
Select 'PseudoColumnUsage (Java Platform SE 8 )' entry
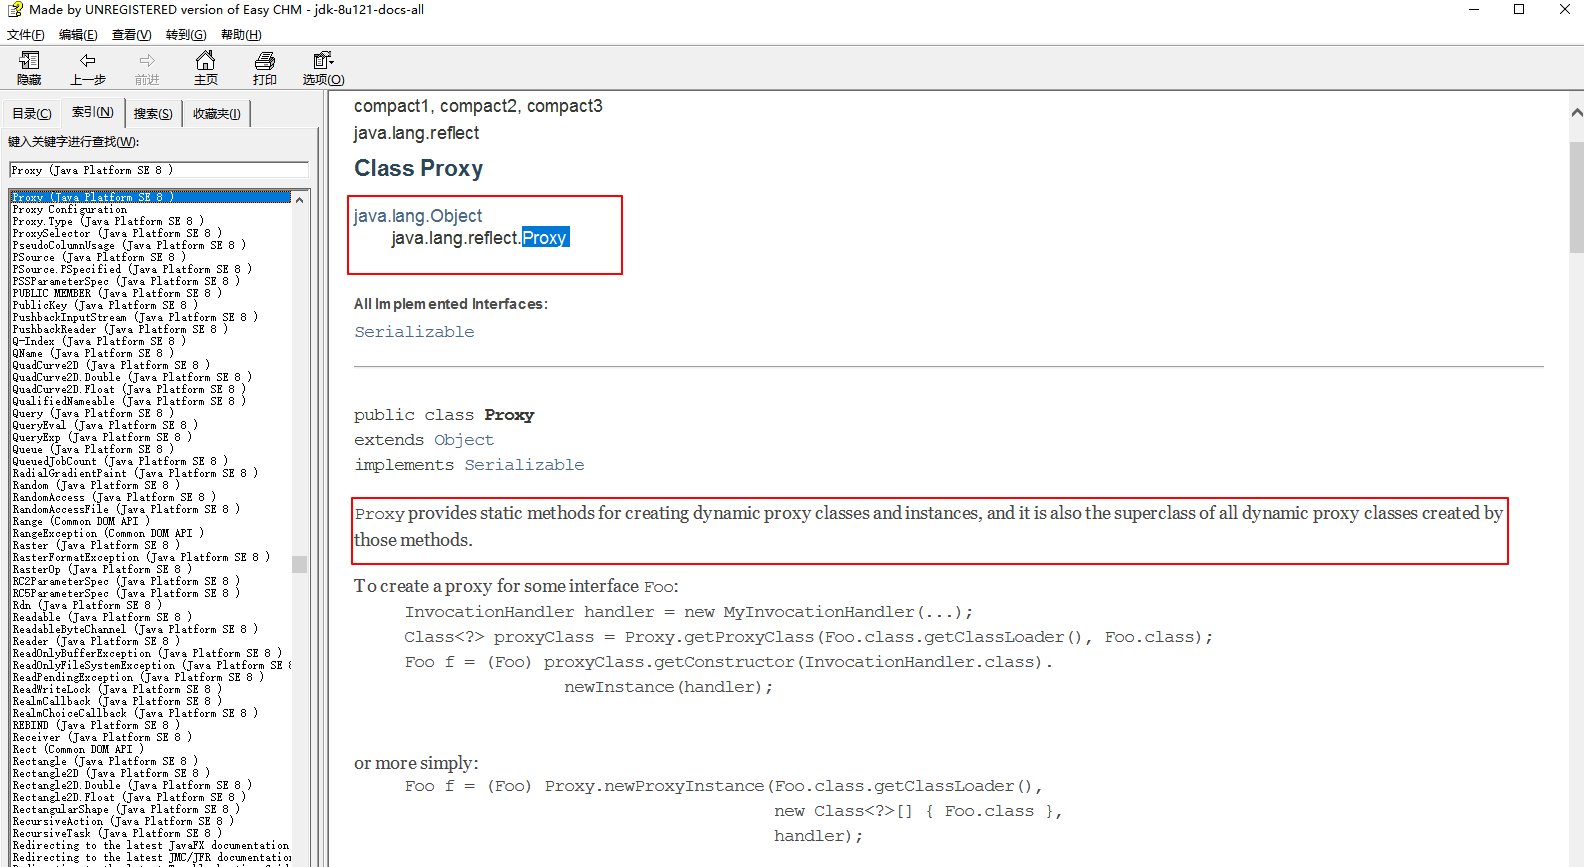tap(128, 245)
